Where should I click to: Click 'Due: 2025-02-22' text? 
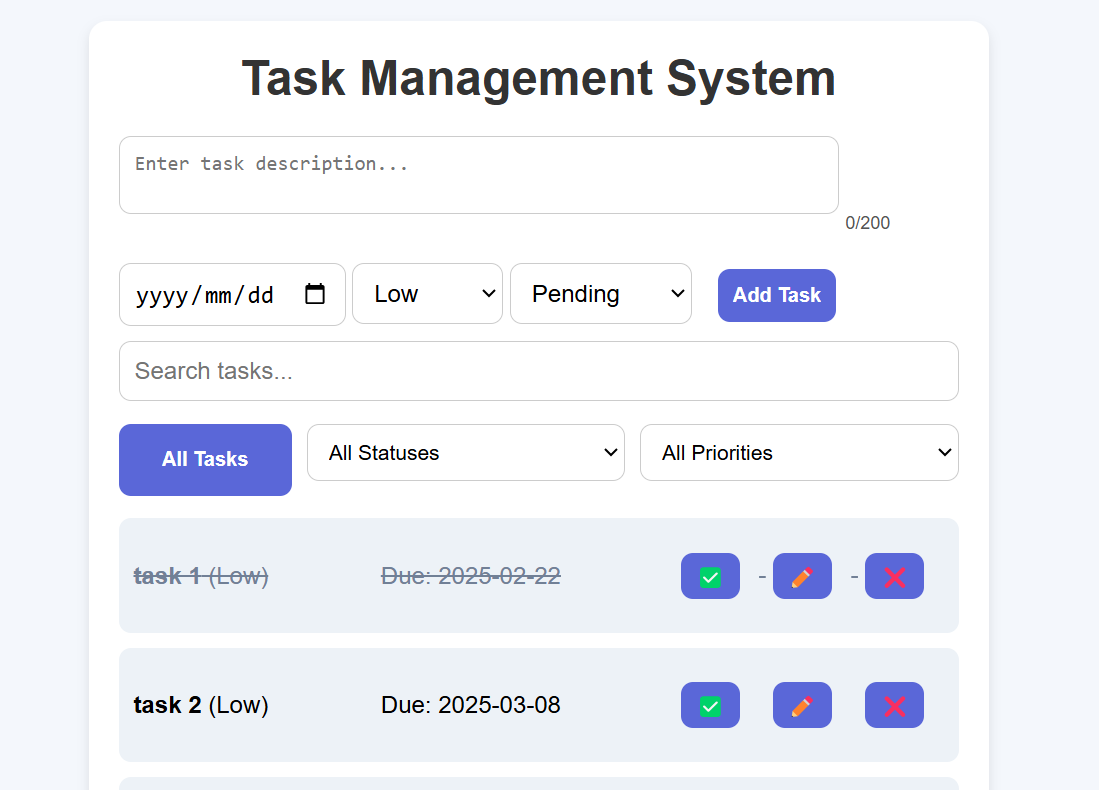coord(470,576)
